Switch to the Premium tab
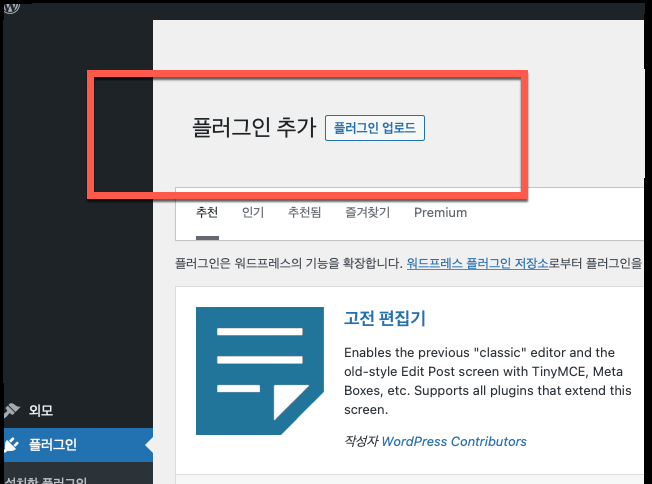The image size is (652, 484). 440,212
